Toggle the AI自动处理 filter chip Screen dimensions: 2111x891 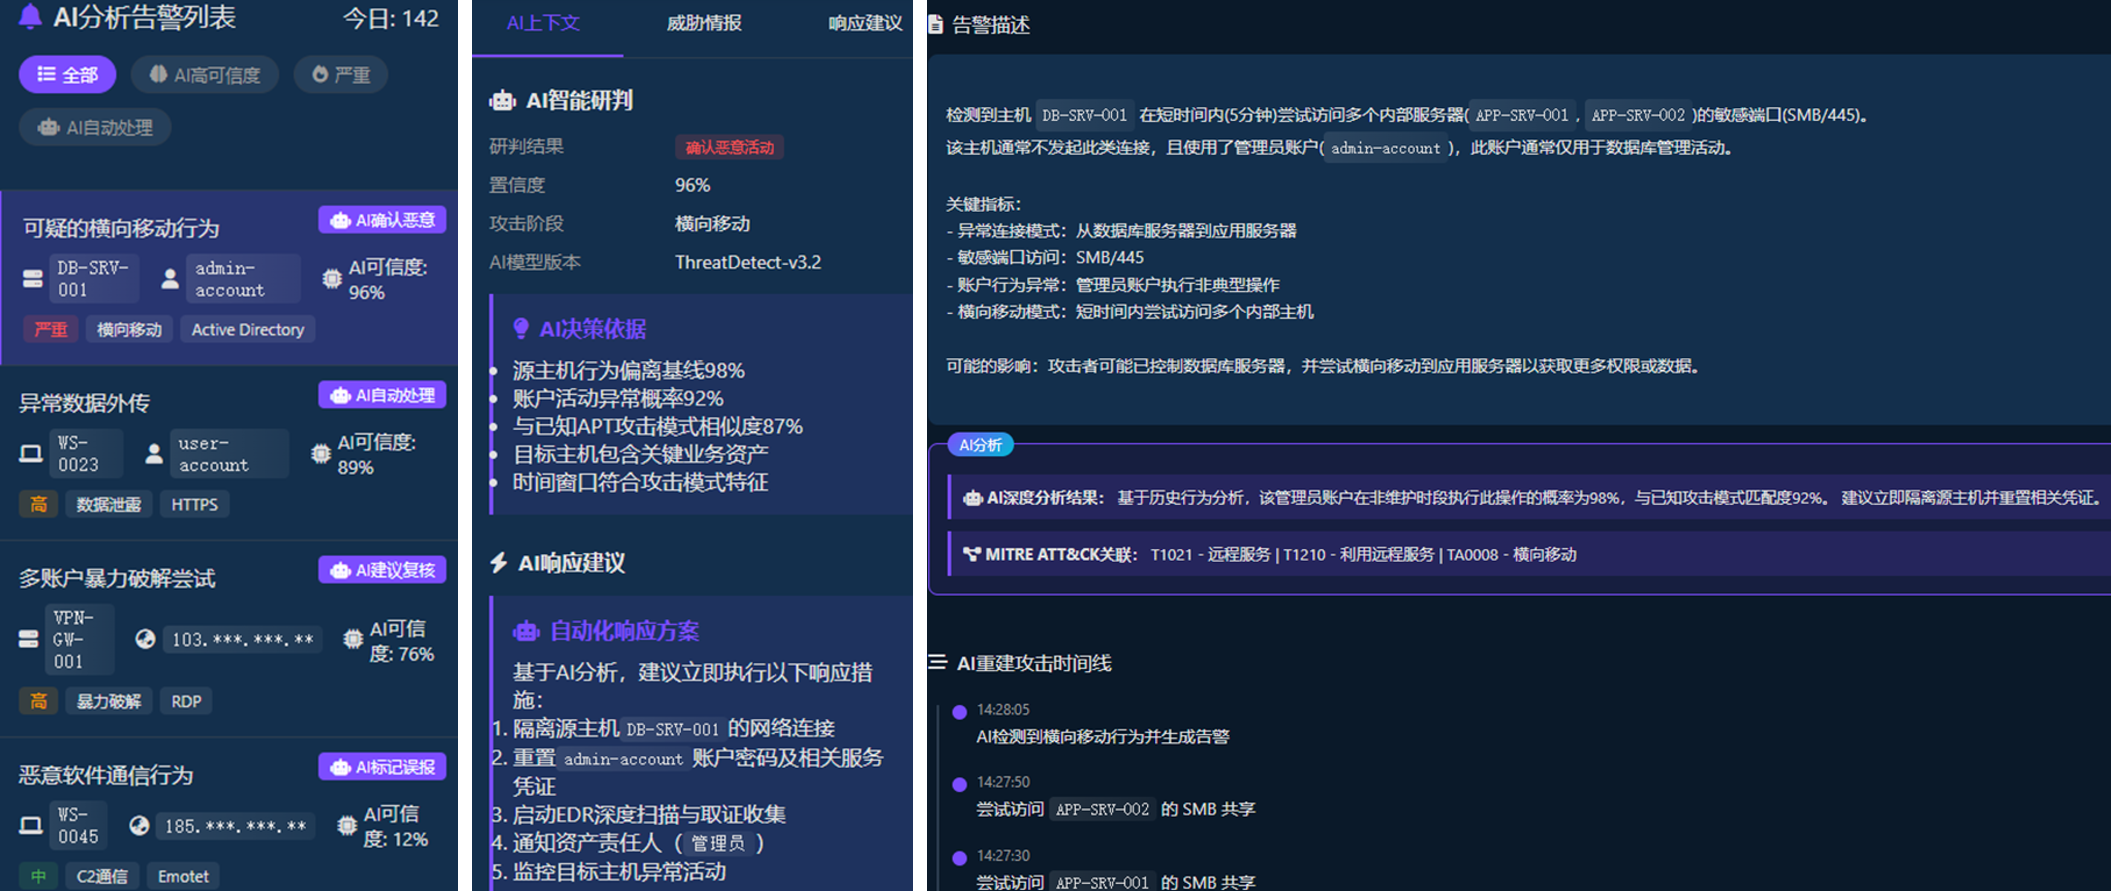(x=95, y=127)
